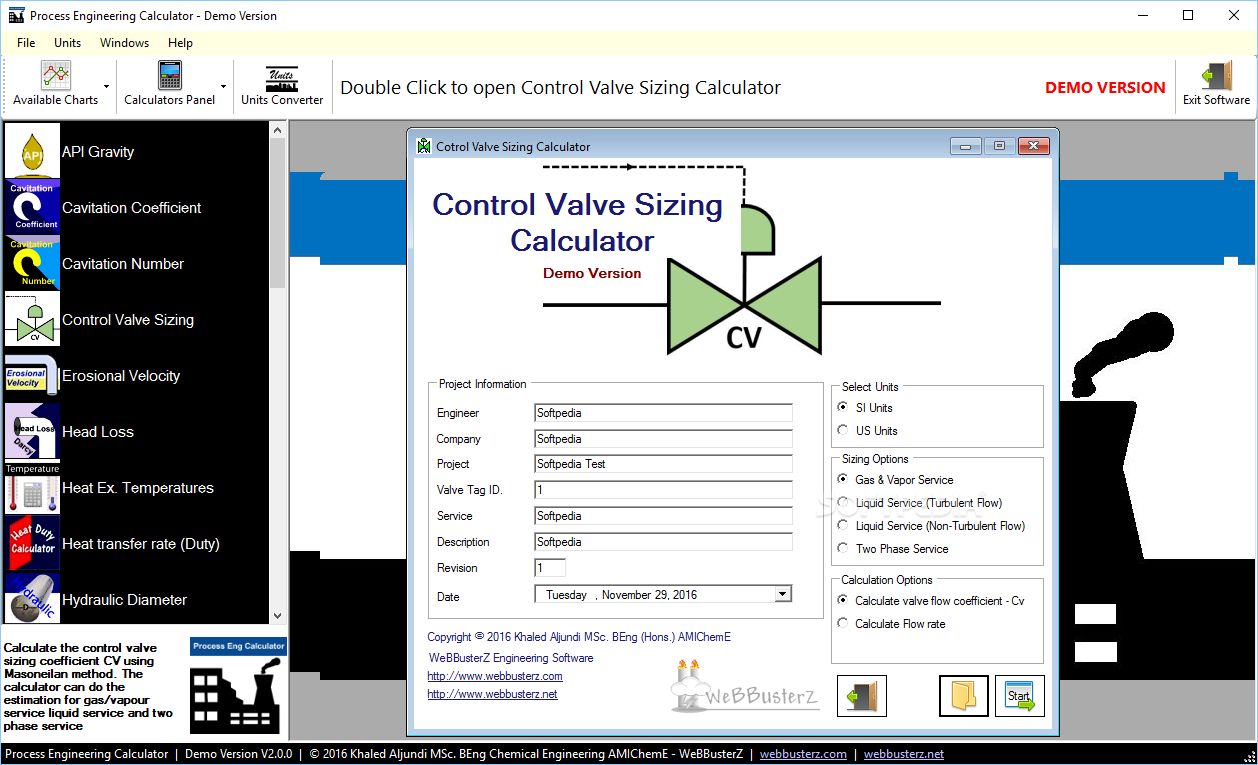This screenshot has height=765, width=1258.
Task: Choose Two Phase Service option
Action: coord(843,549)
